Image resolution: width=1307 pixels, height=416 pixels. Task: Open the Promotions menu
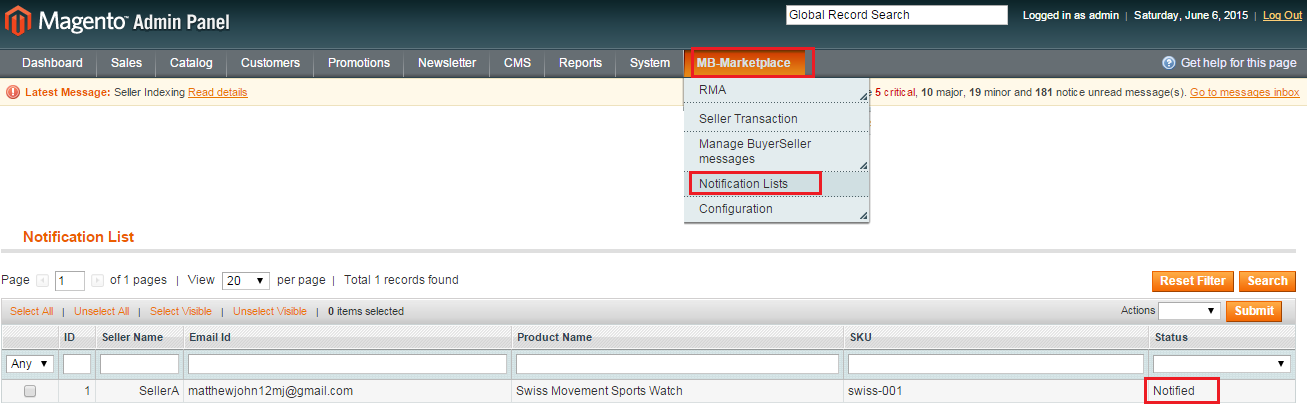[x=359, y=63]
